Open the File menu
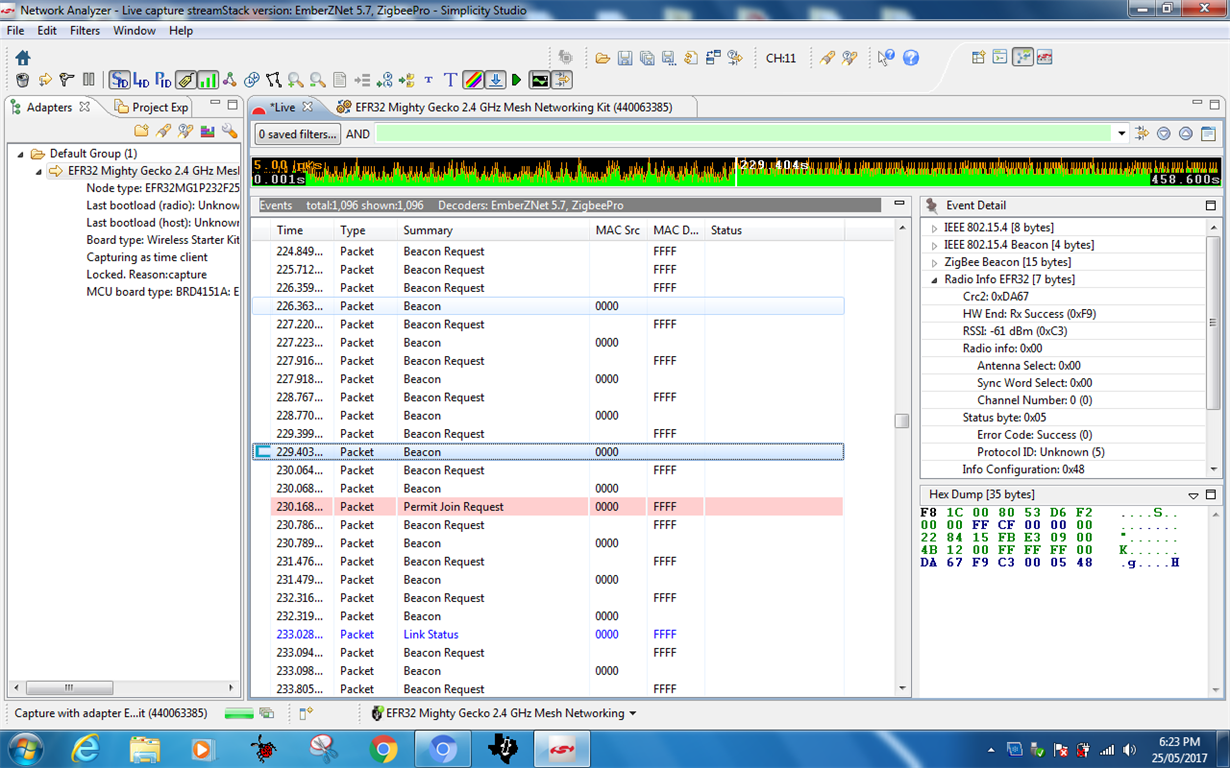Viewport: 1230px width, 768px height. click(15, 31)
